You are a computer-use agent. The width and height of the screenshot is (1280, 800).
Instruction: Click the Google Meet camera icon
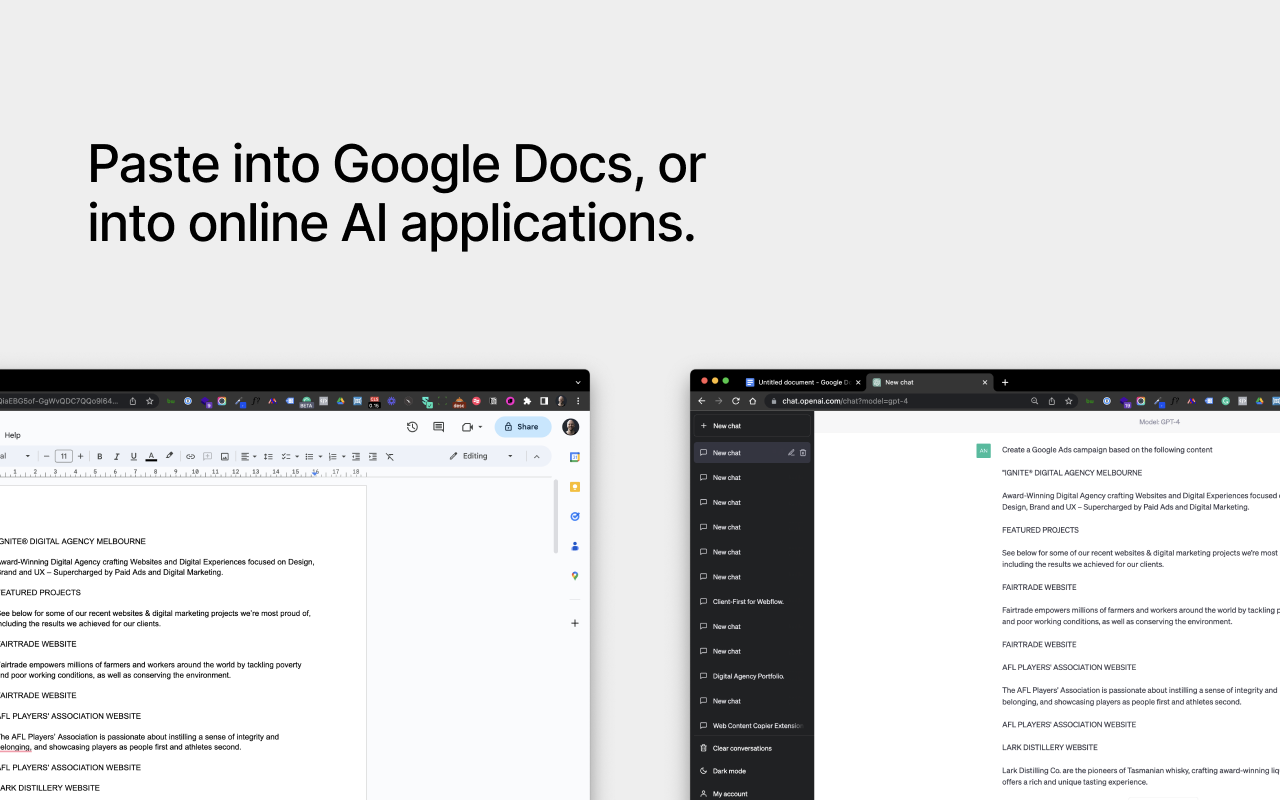[x=467, y=427]
